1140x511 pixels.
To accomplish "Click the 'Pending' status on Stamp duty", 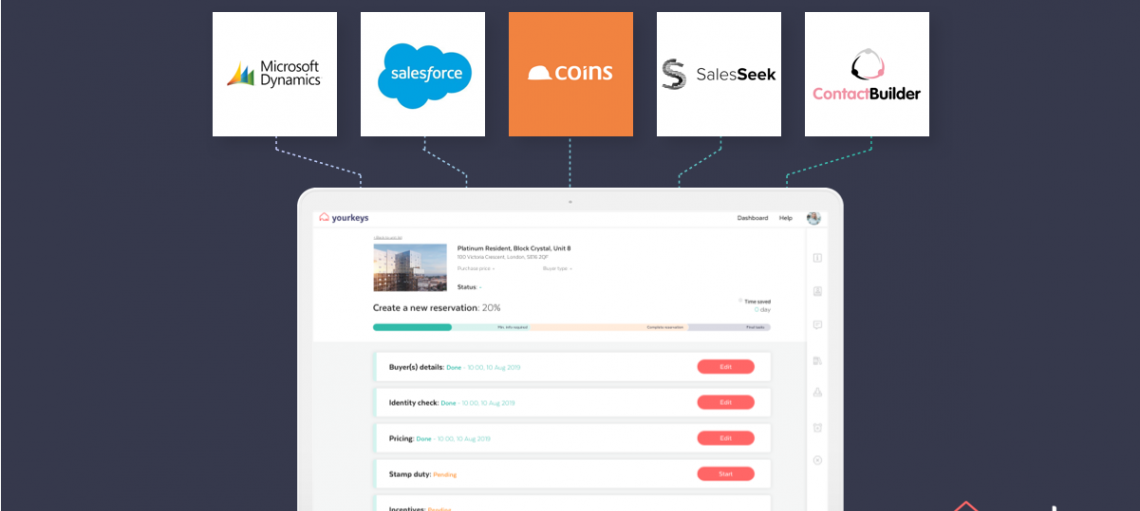I will 445,475.
